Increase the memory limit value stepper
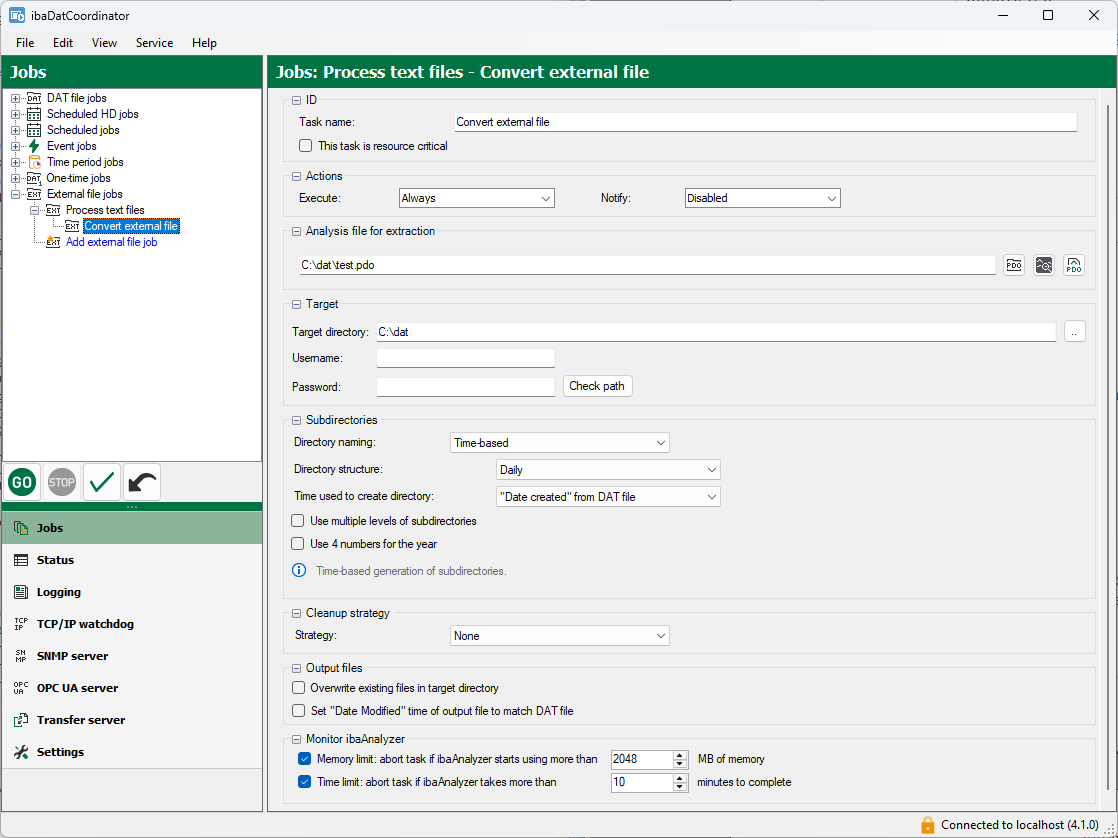Image resolution: width=1118 pixels, height=838 pixels. (681, 755)
